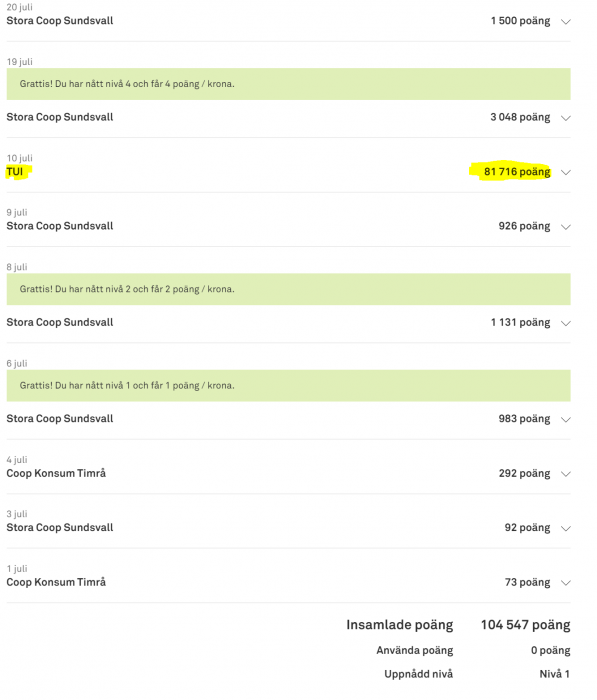
Task: Expand the 983 poäng row chevron
Action: tap(566, 420)
